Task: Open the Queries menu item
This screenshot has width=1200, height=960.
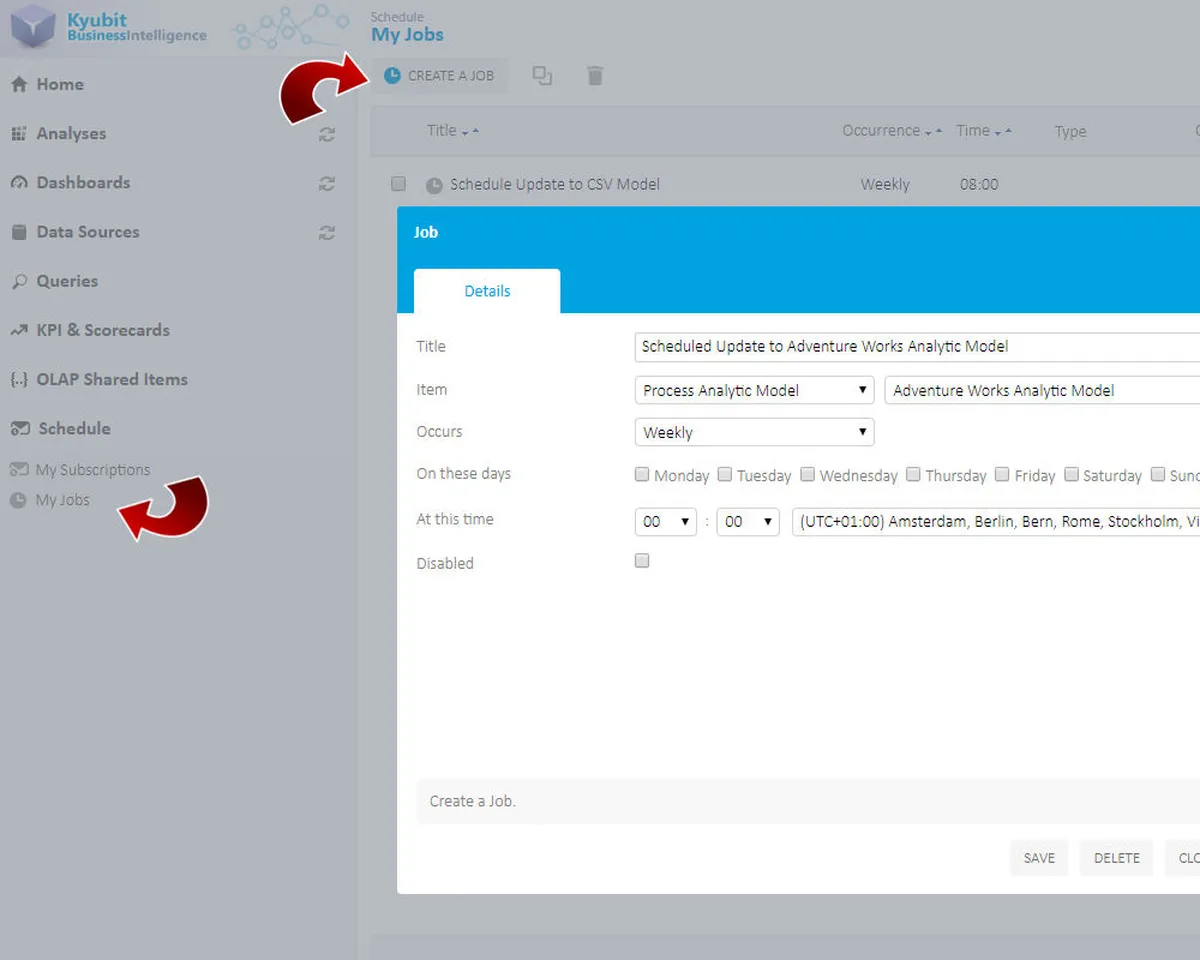Action: (67, 282)
